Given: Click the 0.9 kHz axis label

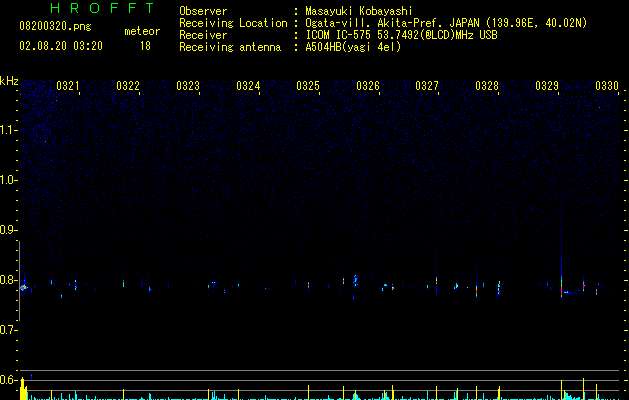Looking at the screenshot, I should pyautogui.click(x=8, y=230).
